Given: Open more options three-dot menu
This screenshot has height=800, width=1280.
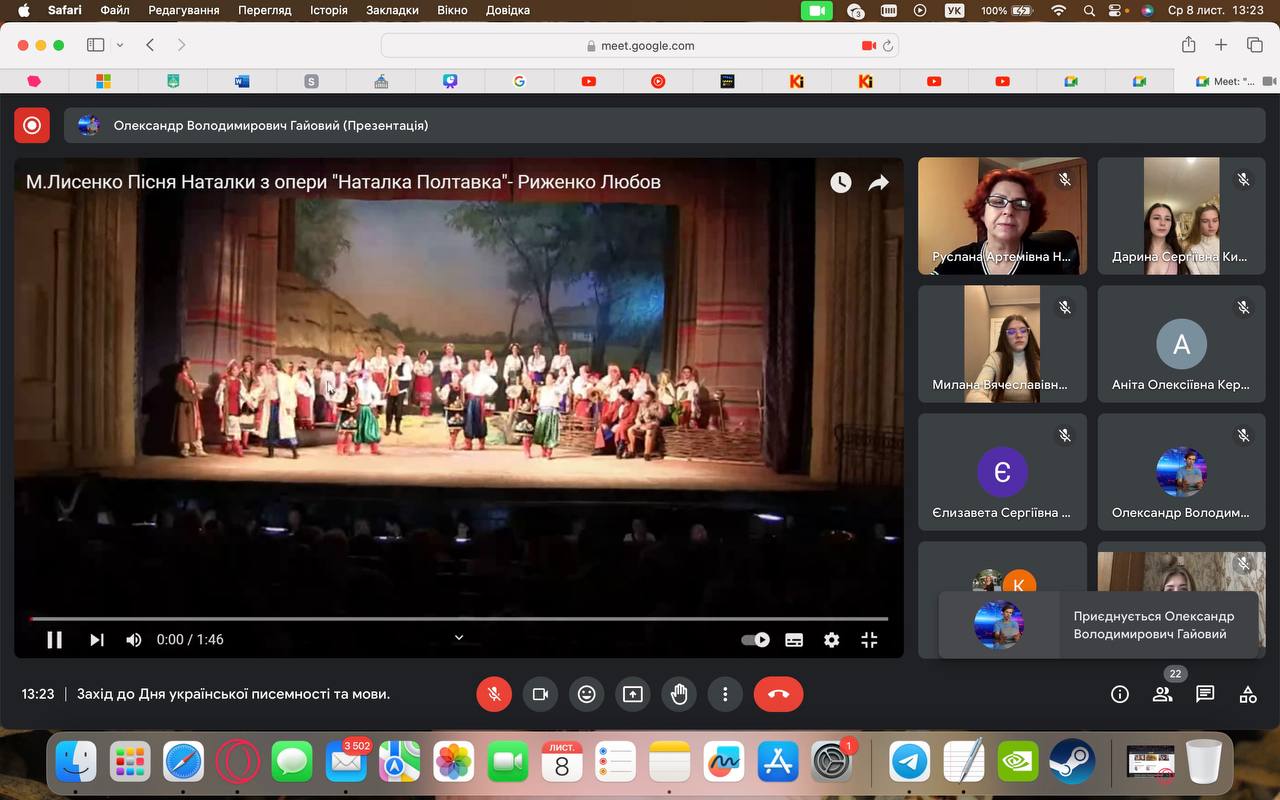Looking at the screenshot, I should tap(725, 694).
